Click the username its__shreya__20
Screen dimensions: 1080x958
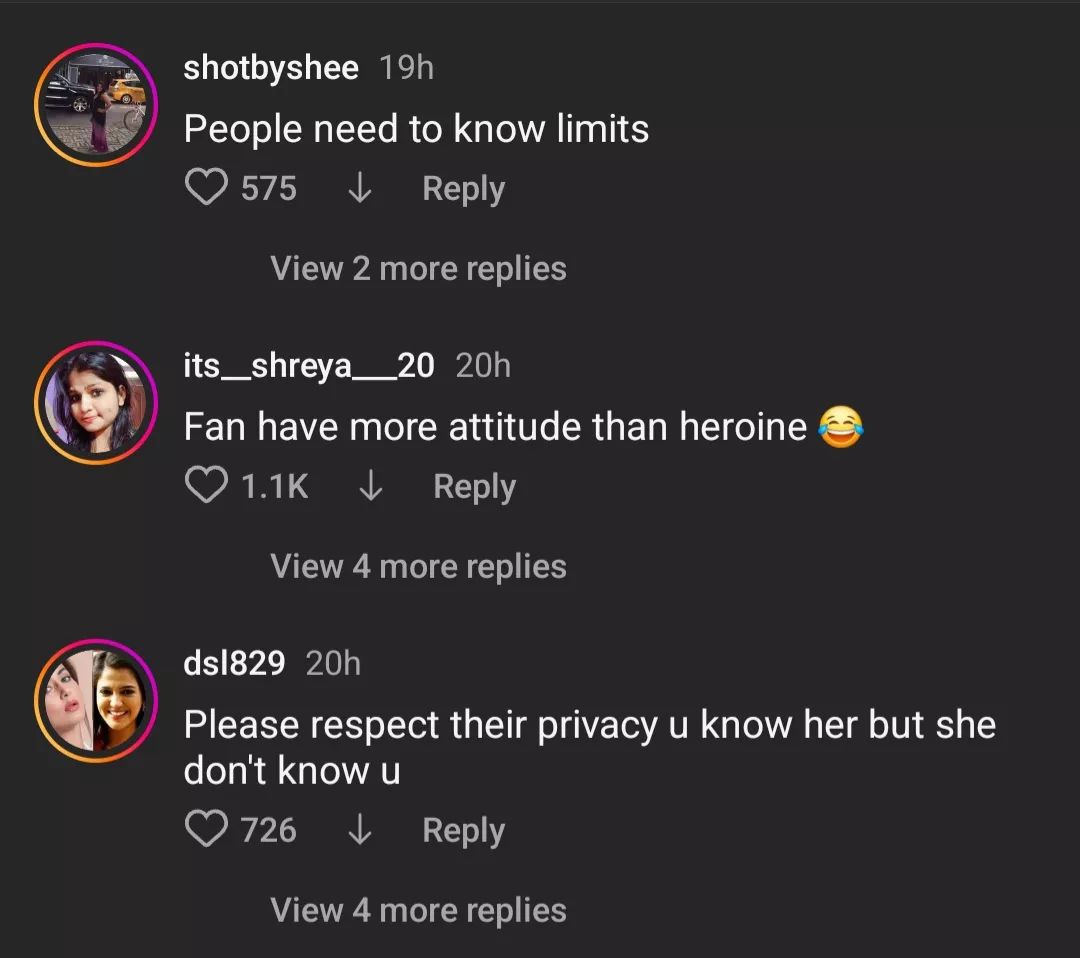point(308,365)
